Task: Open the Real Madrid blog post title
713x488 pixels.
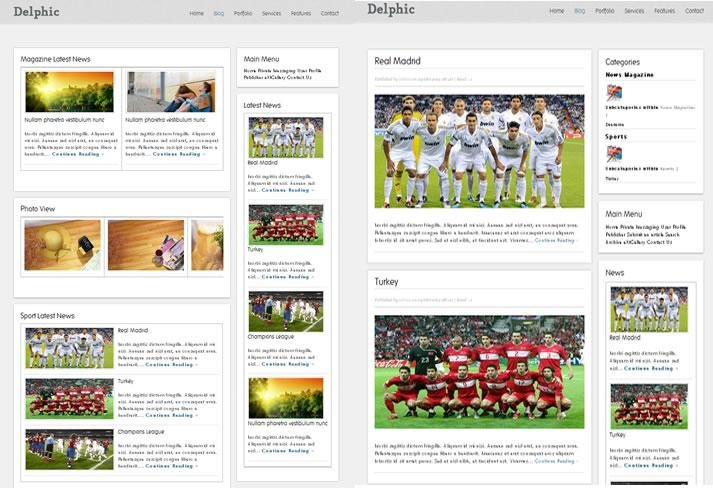Action: coord(397,61)
